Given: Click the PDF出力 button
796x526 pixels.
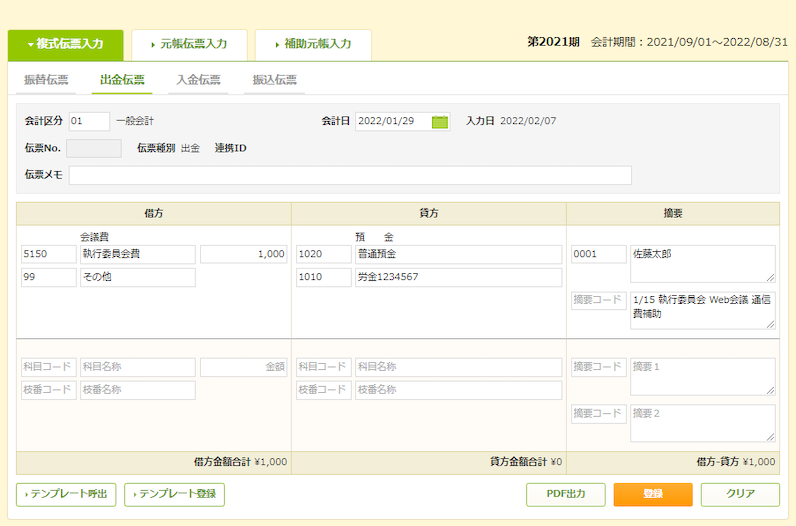Looking at the screenshot, I should coord(566,494).
